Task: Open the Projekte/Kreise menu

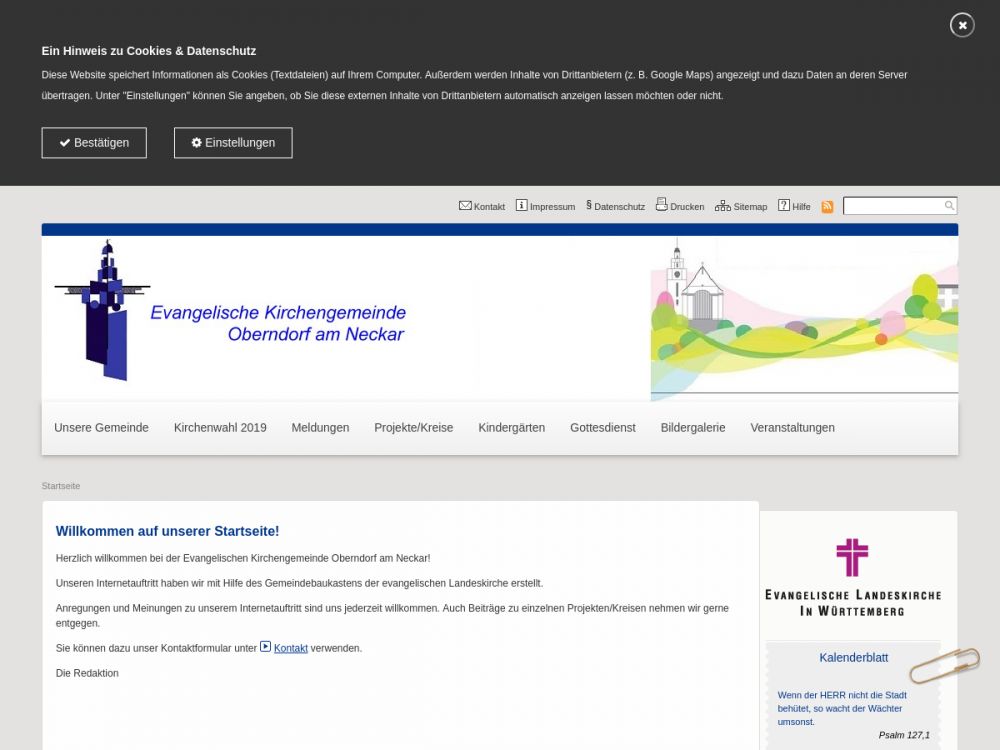Action: [x=413, y=428]
